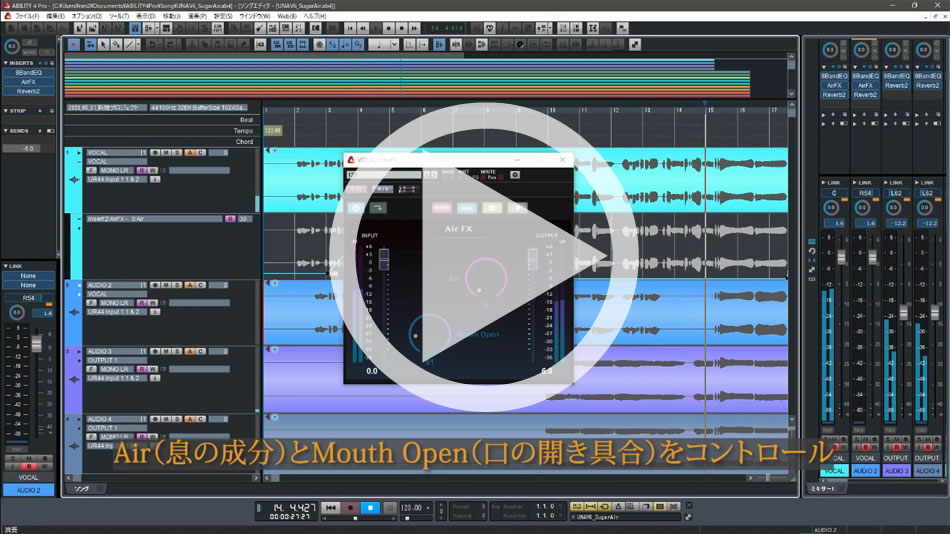950x534 pixels.
Task: Expand the SENDS section in left panel
Action: [x=6, y=130]
